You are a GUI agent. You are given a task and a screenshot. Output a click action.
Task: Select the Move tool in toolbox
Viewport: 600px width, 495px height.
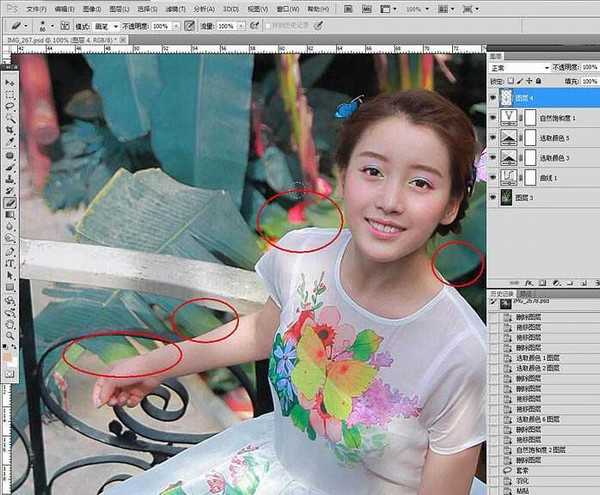pyautogui.click(x=10, y=82)
